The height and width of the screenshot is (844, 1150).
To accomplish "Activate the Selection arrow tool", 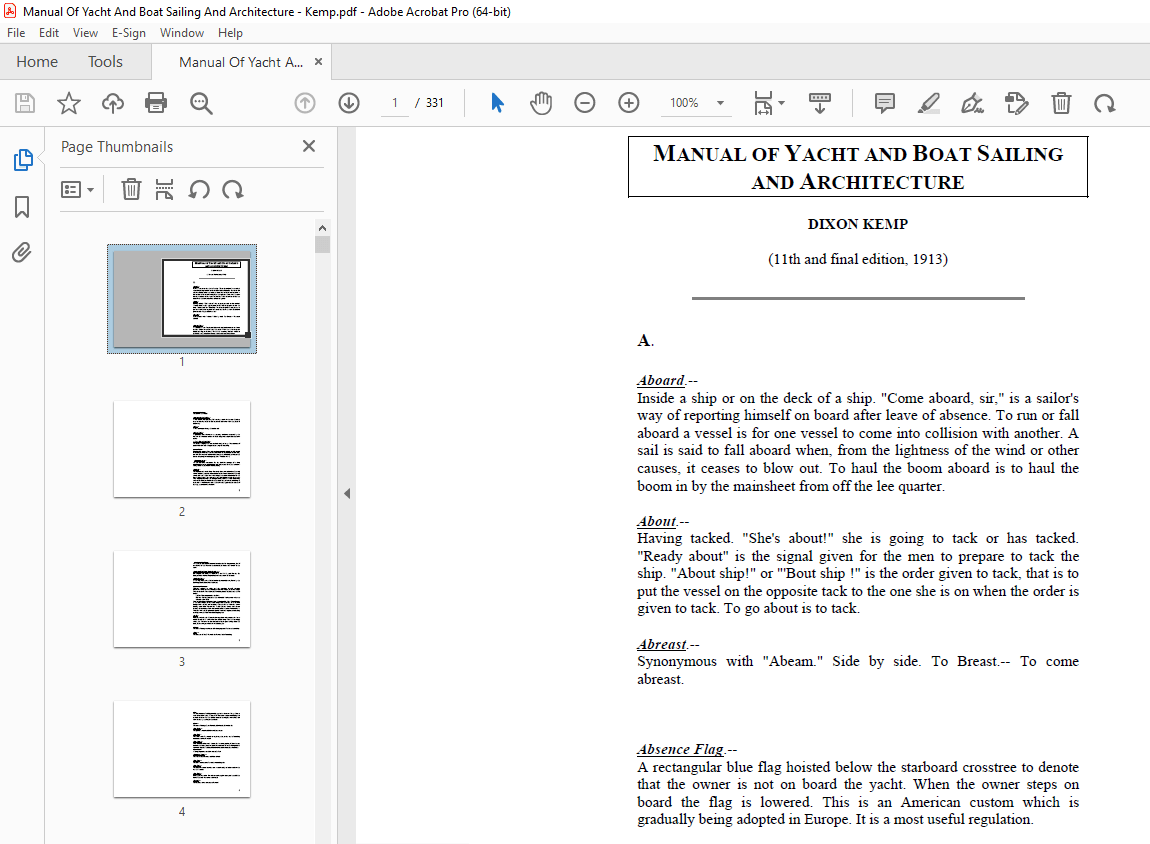I will click(497, 103).
